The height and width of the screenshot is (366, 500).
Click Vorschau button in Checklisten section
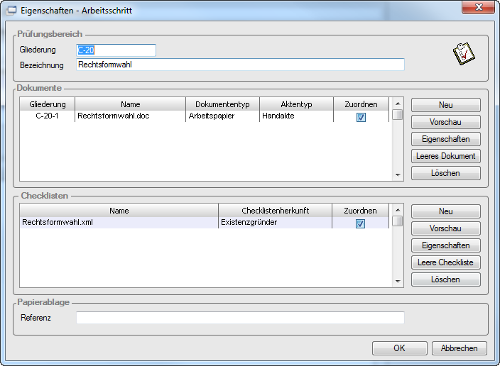point(446,228)
